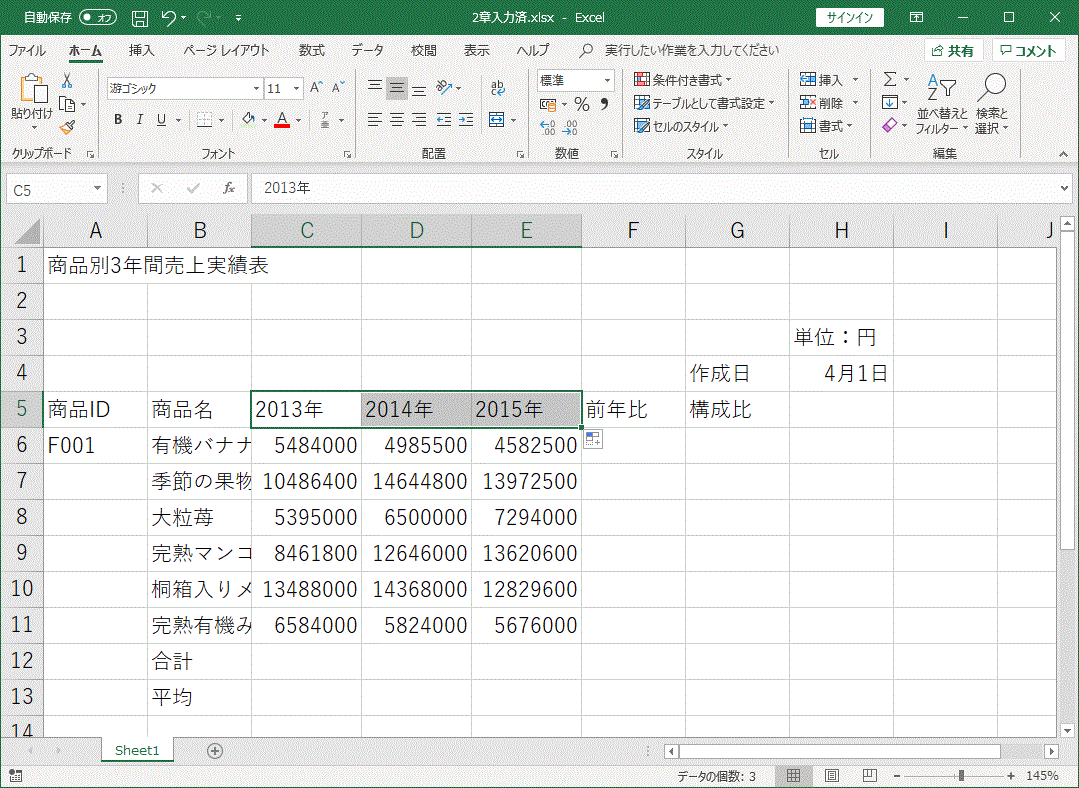
Task: Click the Cut scissors icon
Action: (x=67, y=81)
